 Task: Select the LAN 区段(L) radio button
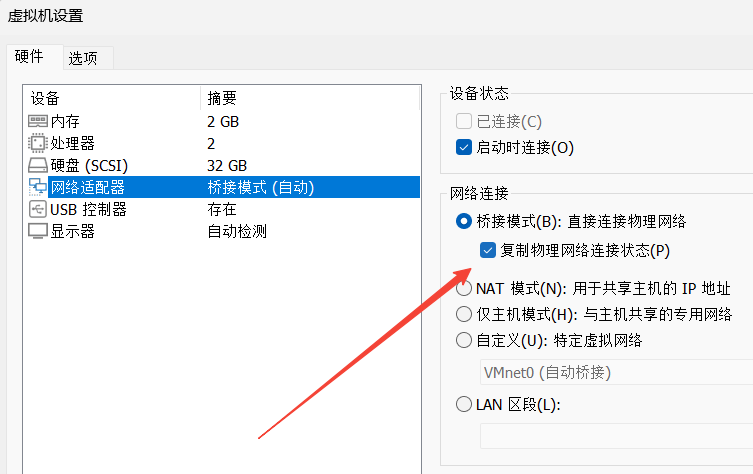click(463, 404)
